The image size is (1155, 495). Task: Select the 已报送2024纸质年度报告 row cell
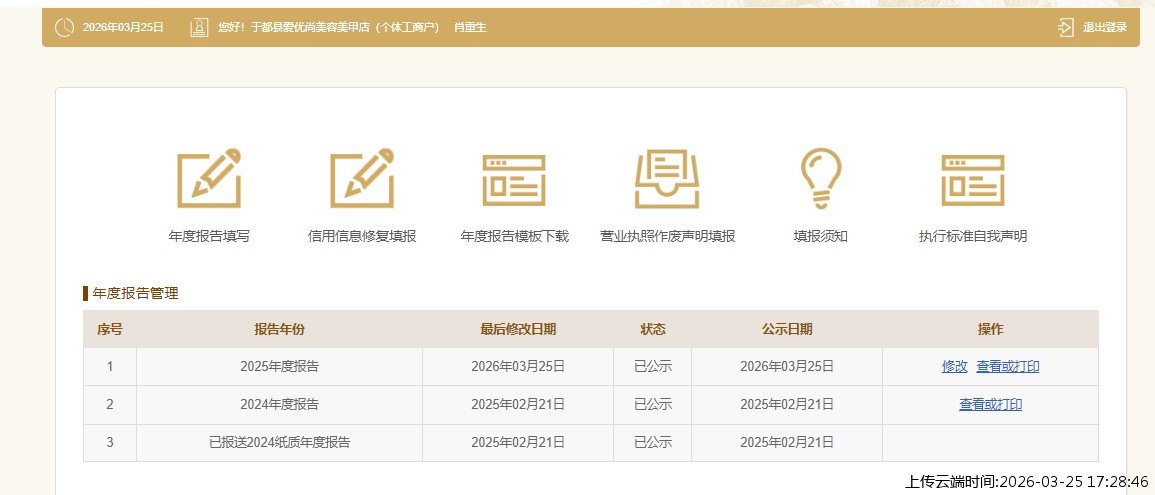point(279,442)
